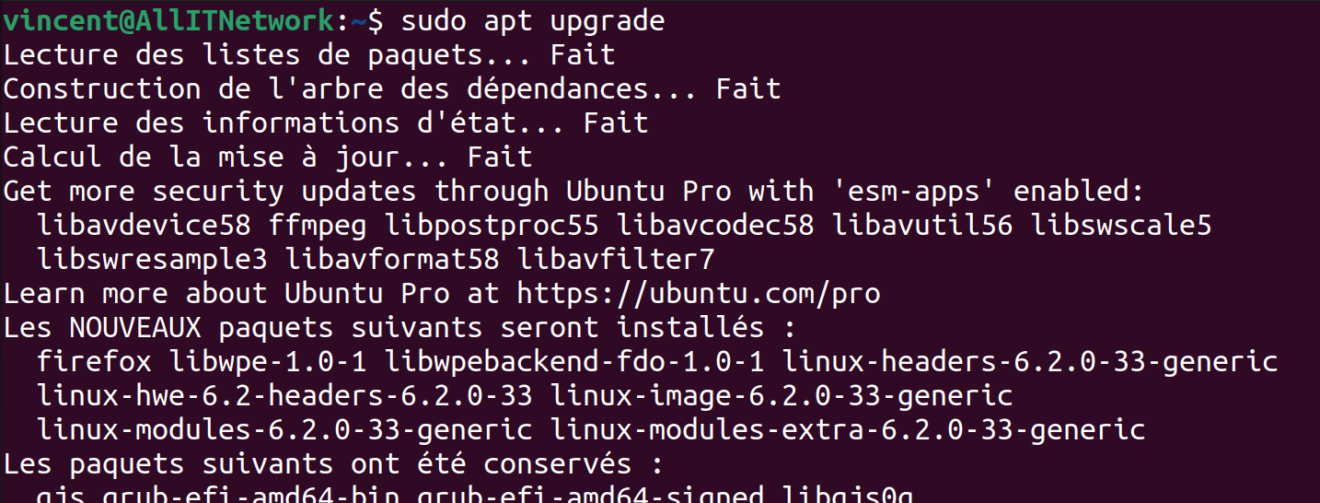Click the firefox package name

94,361
